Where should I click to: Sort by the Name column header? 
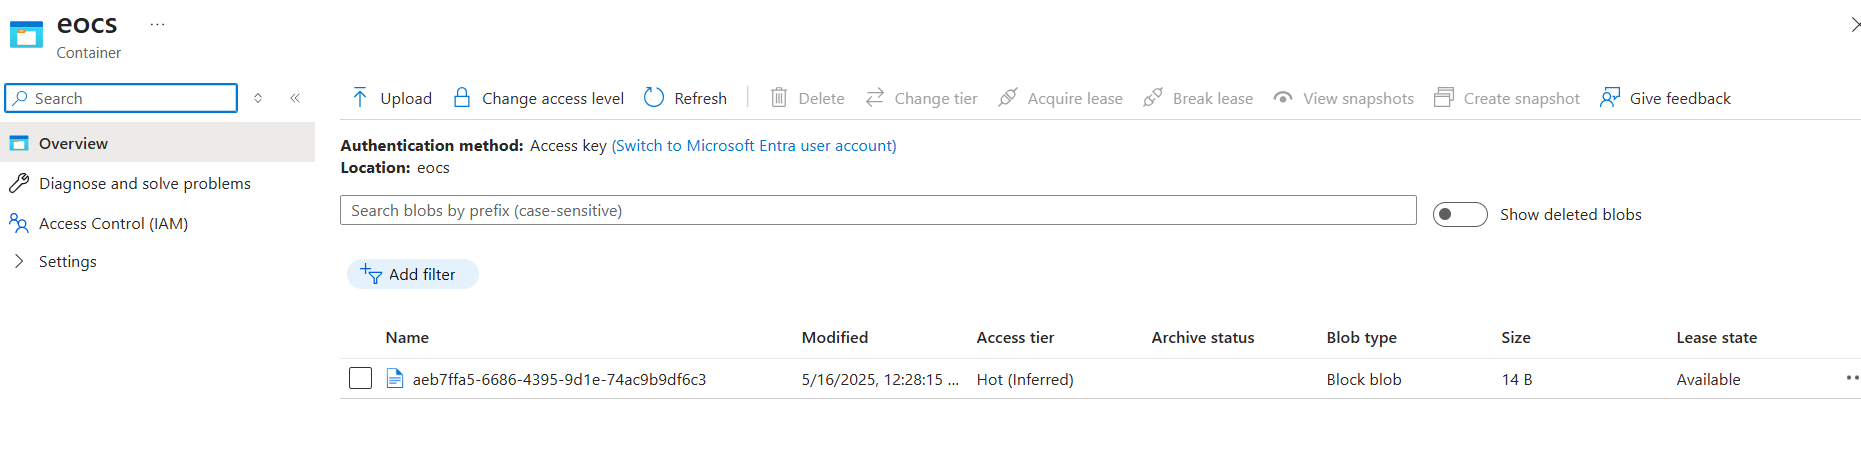click(407, 337)
